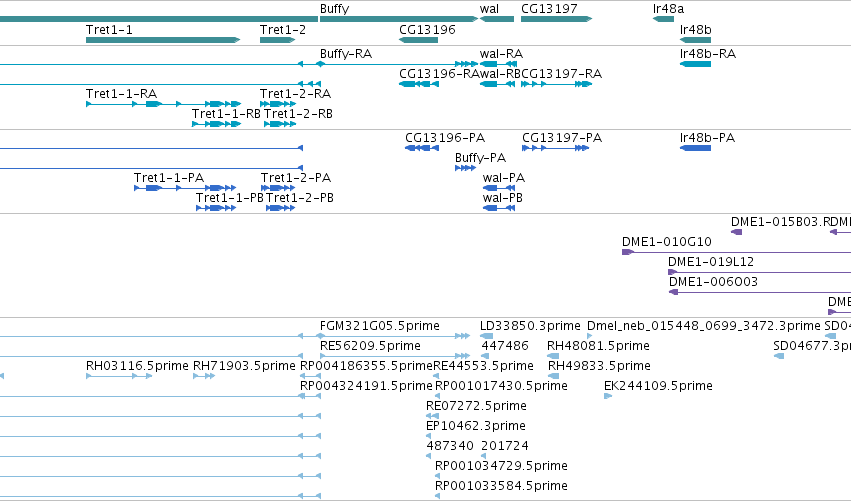Click the Ir48b-PA protein glyph
This screenshot has height=501, width=851.
(x=695, y=148)
